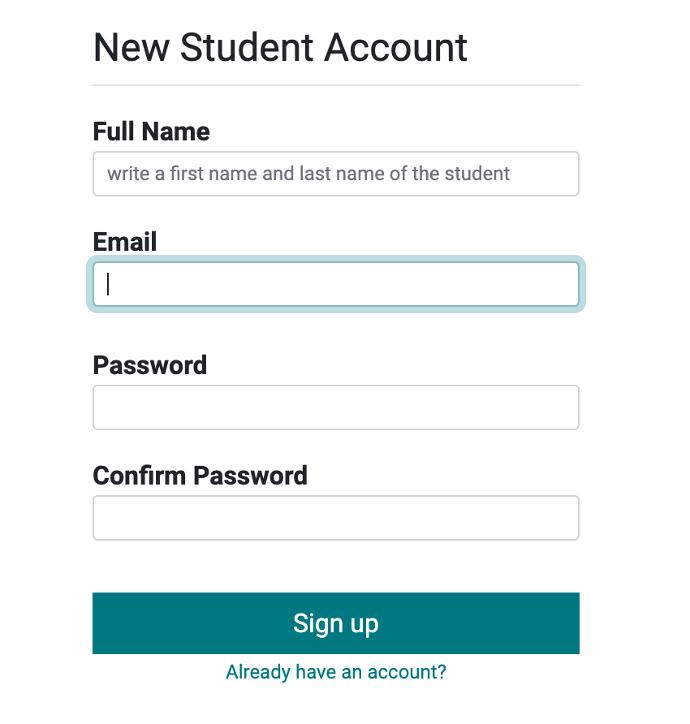This screenshot has height=724, width=690.
Task: Click the "New Student Account" heading
Action: [280, 47]
